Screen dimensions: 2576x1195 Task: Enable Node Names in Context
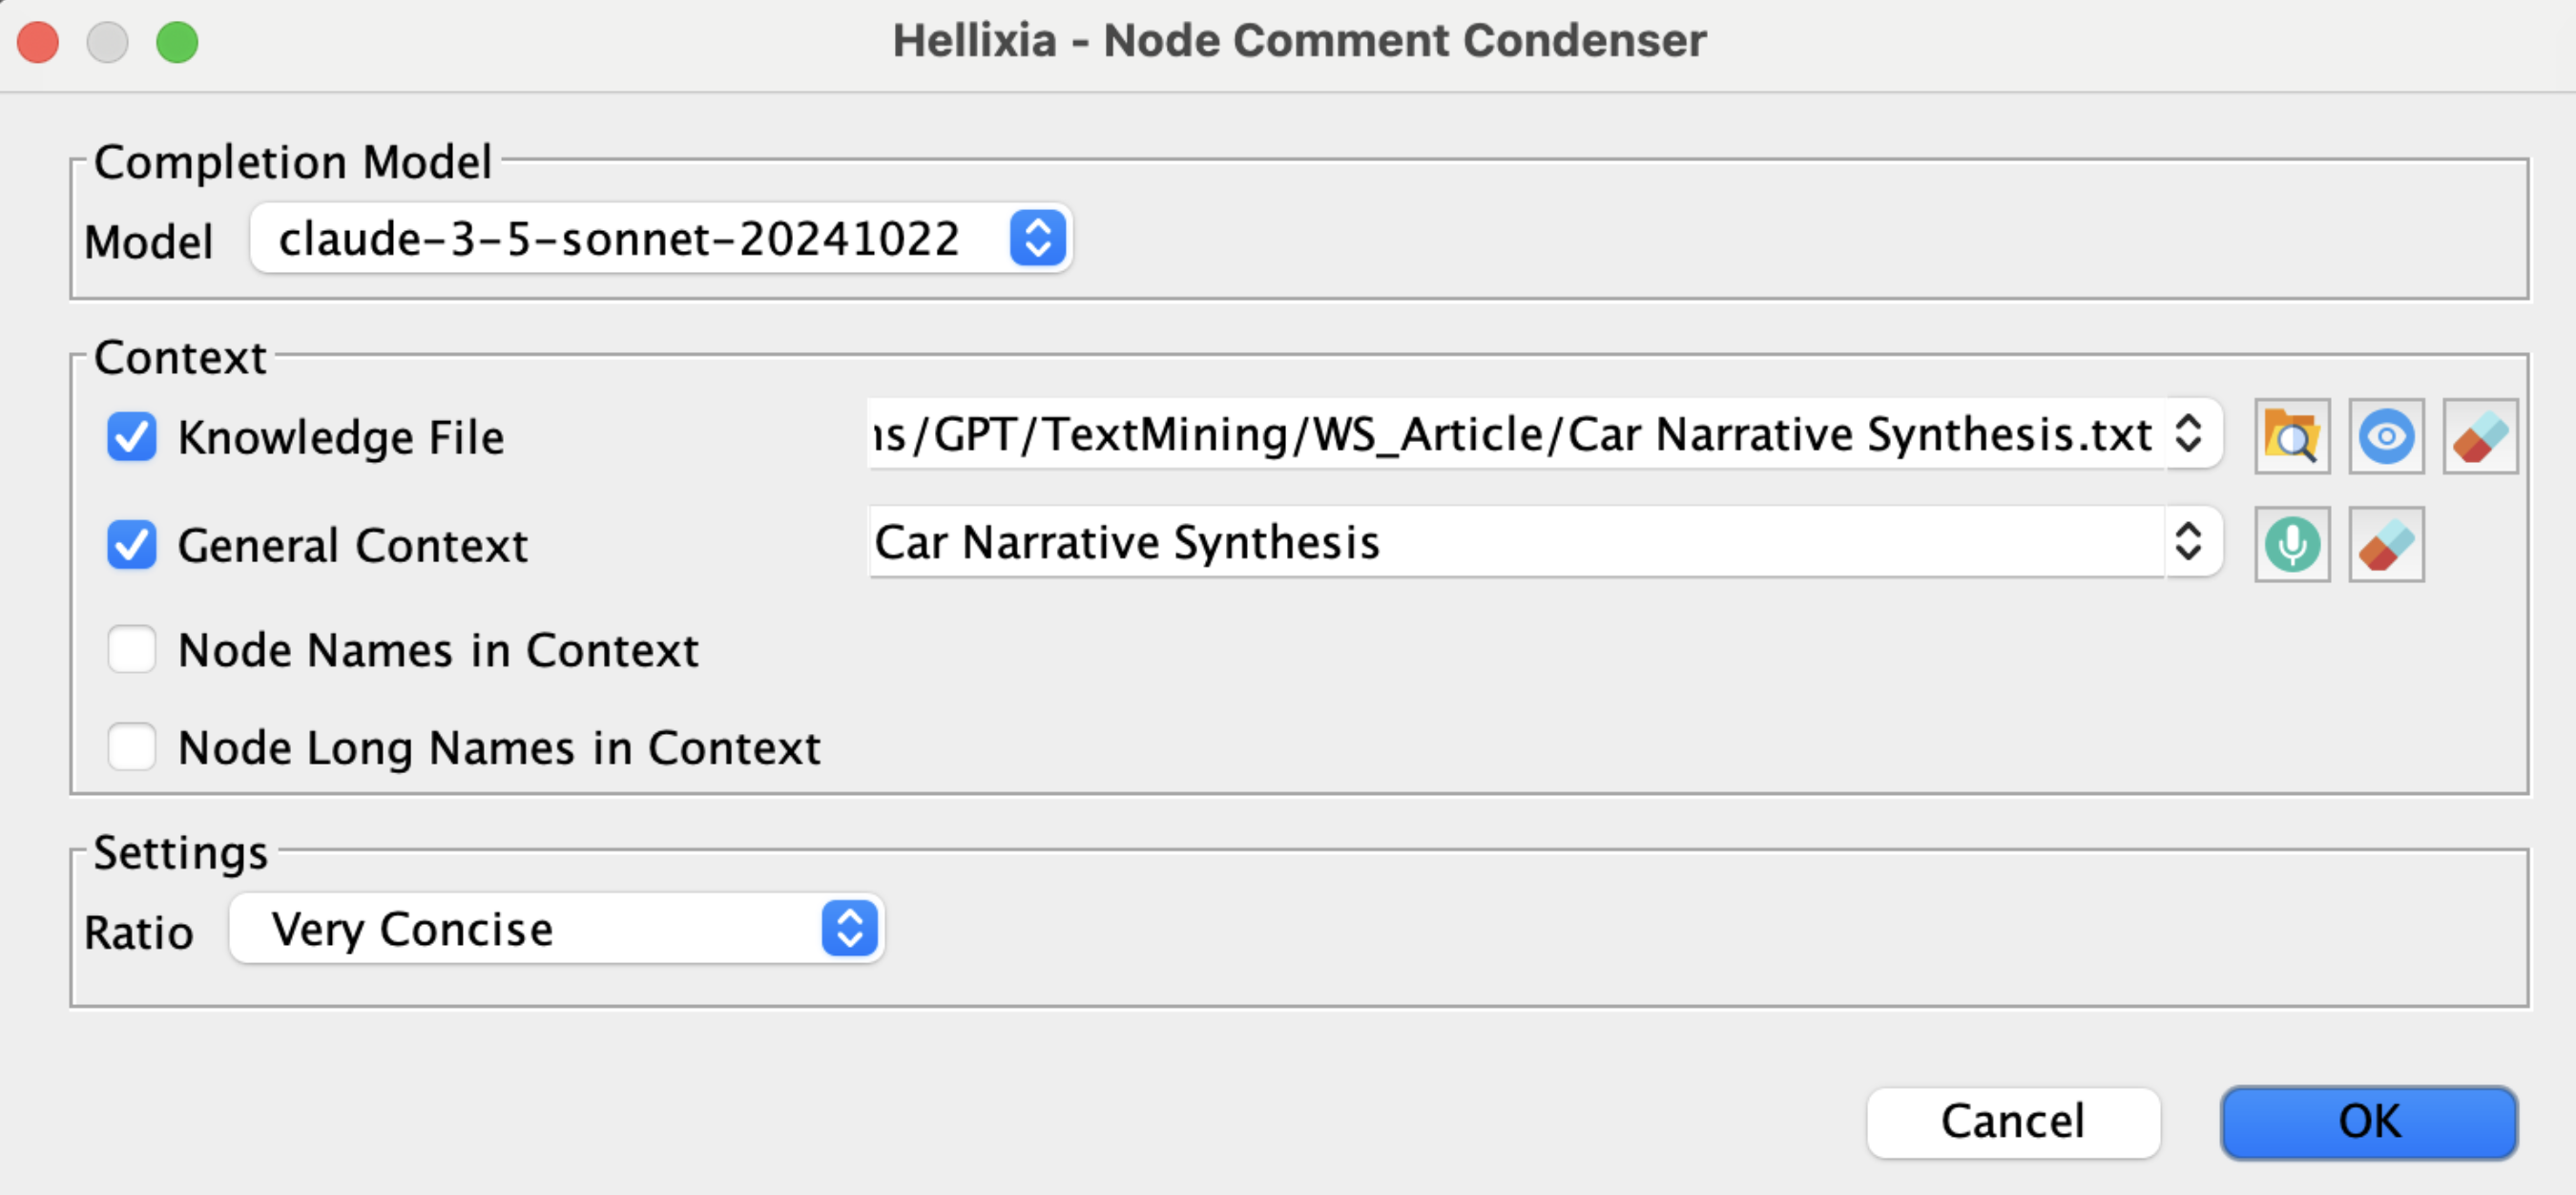[x=132, y=650]
